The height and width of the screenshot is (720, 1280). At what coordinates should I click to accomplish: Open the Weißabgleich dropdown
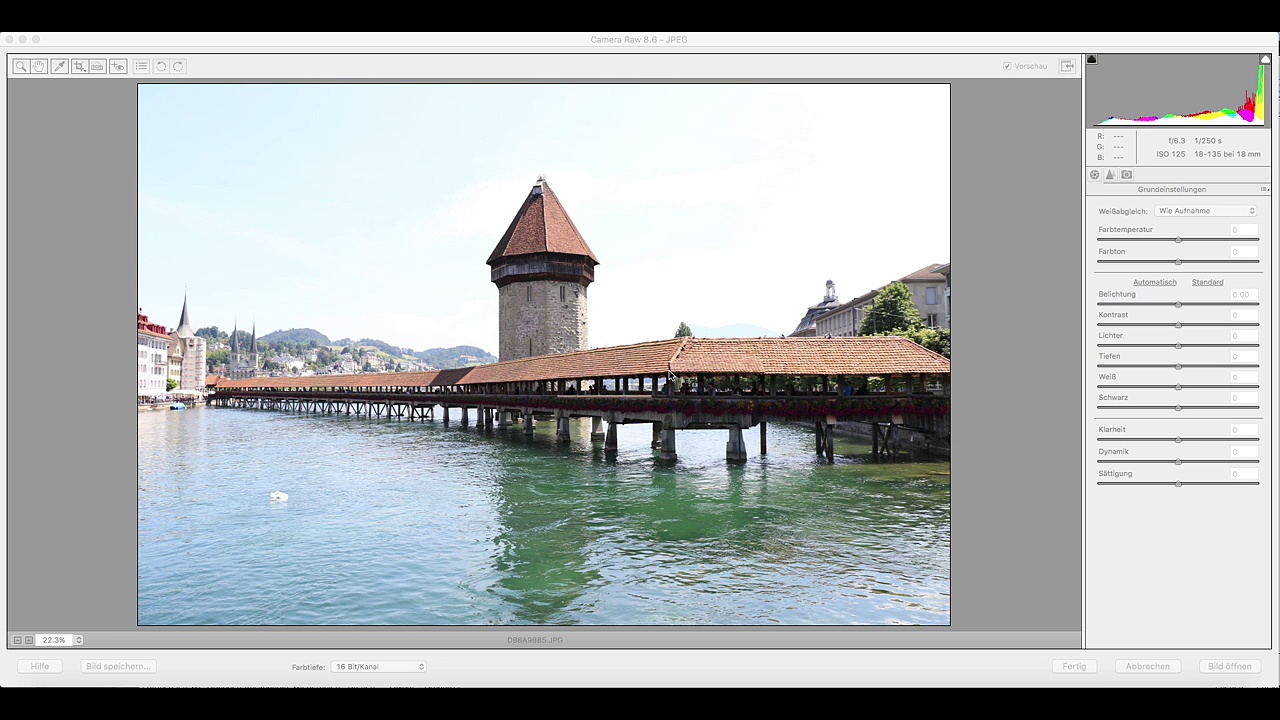[1206, 211]
